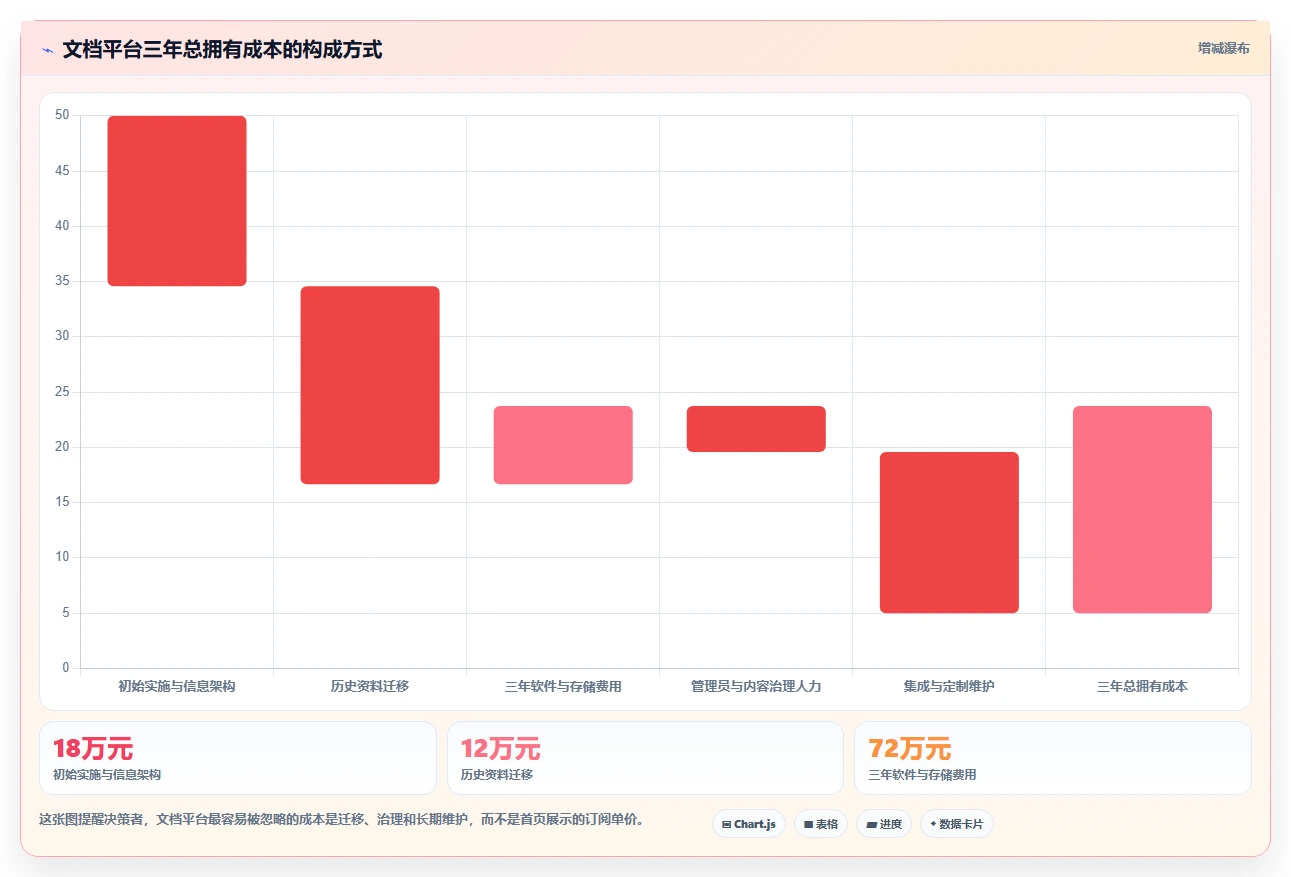Click the y-axis value 50

(x=62, y=116)
